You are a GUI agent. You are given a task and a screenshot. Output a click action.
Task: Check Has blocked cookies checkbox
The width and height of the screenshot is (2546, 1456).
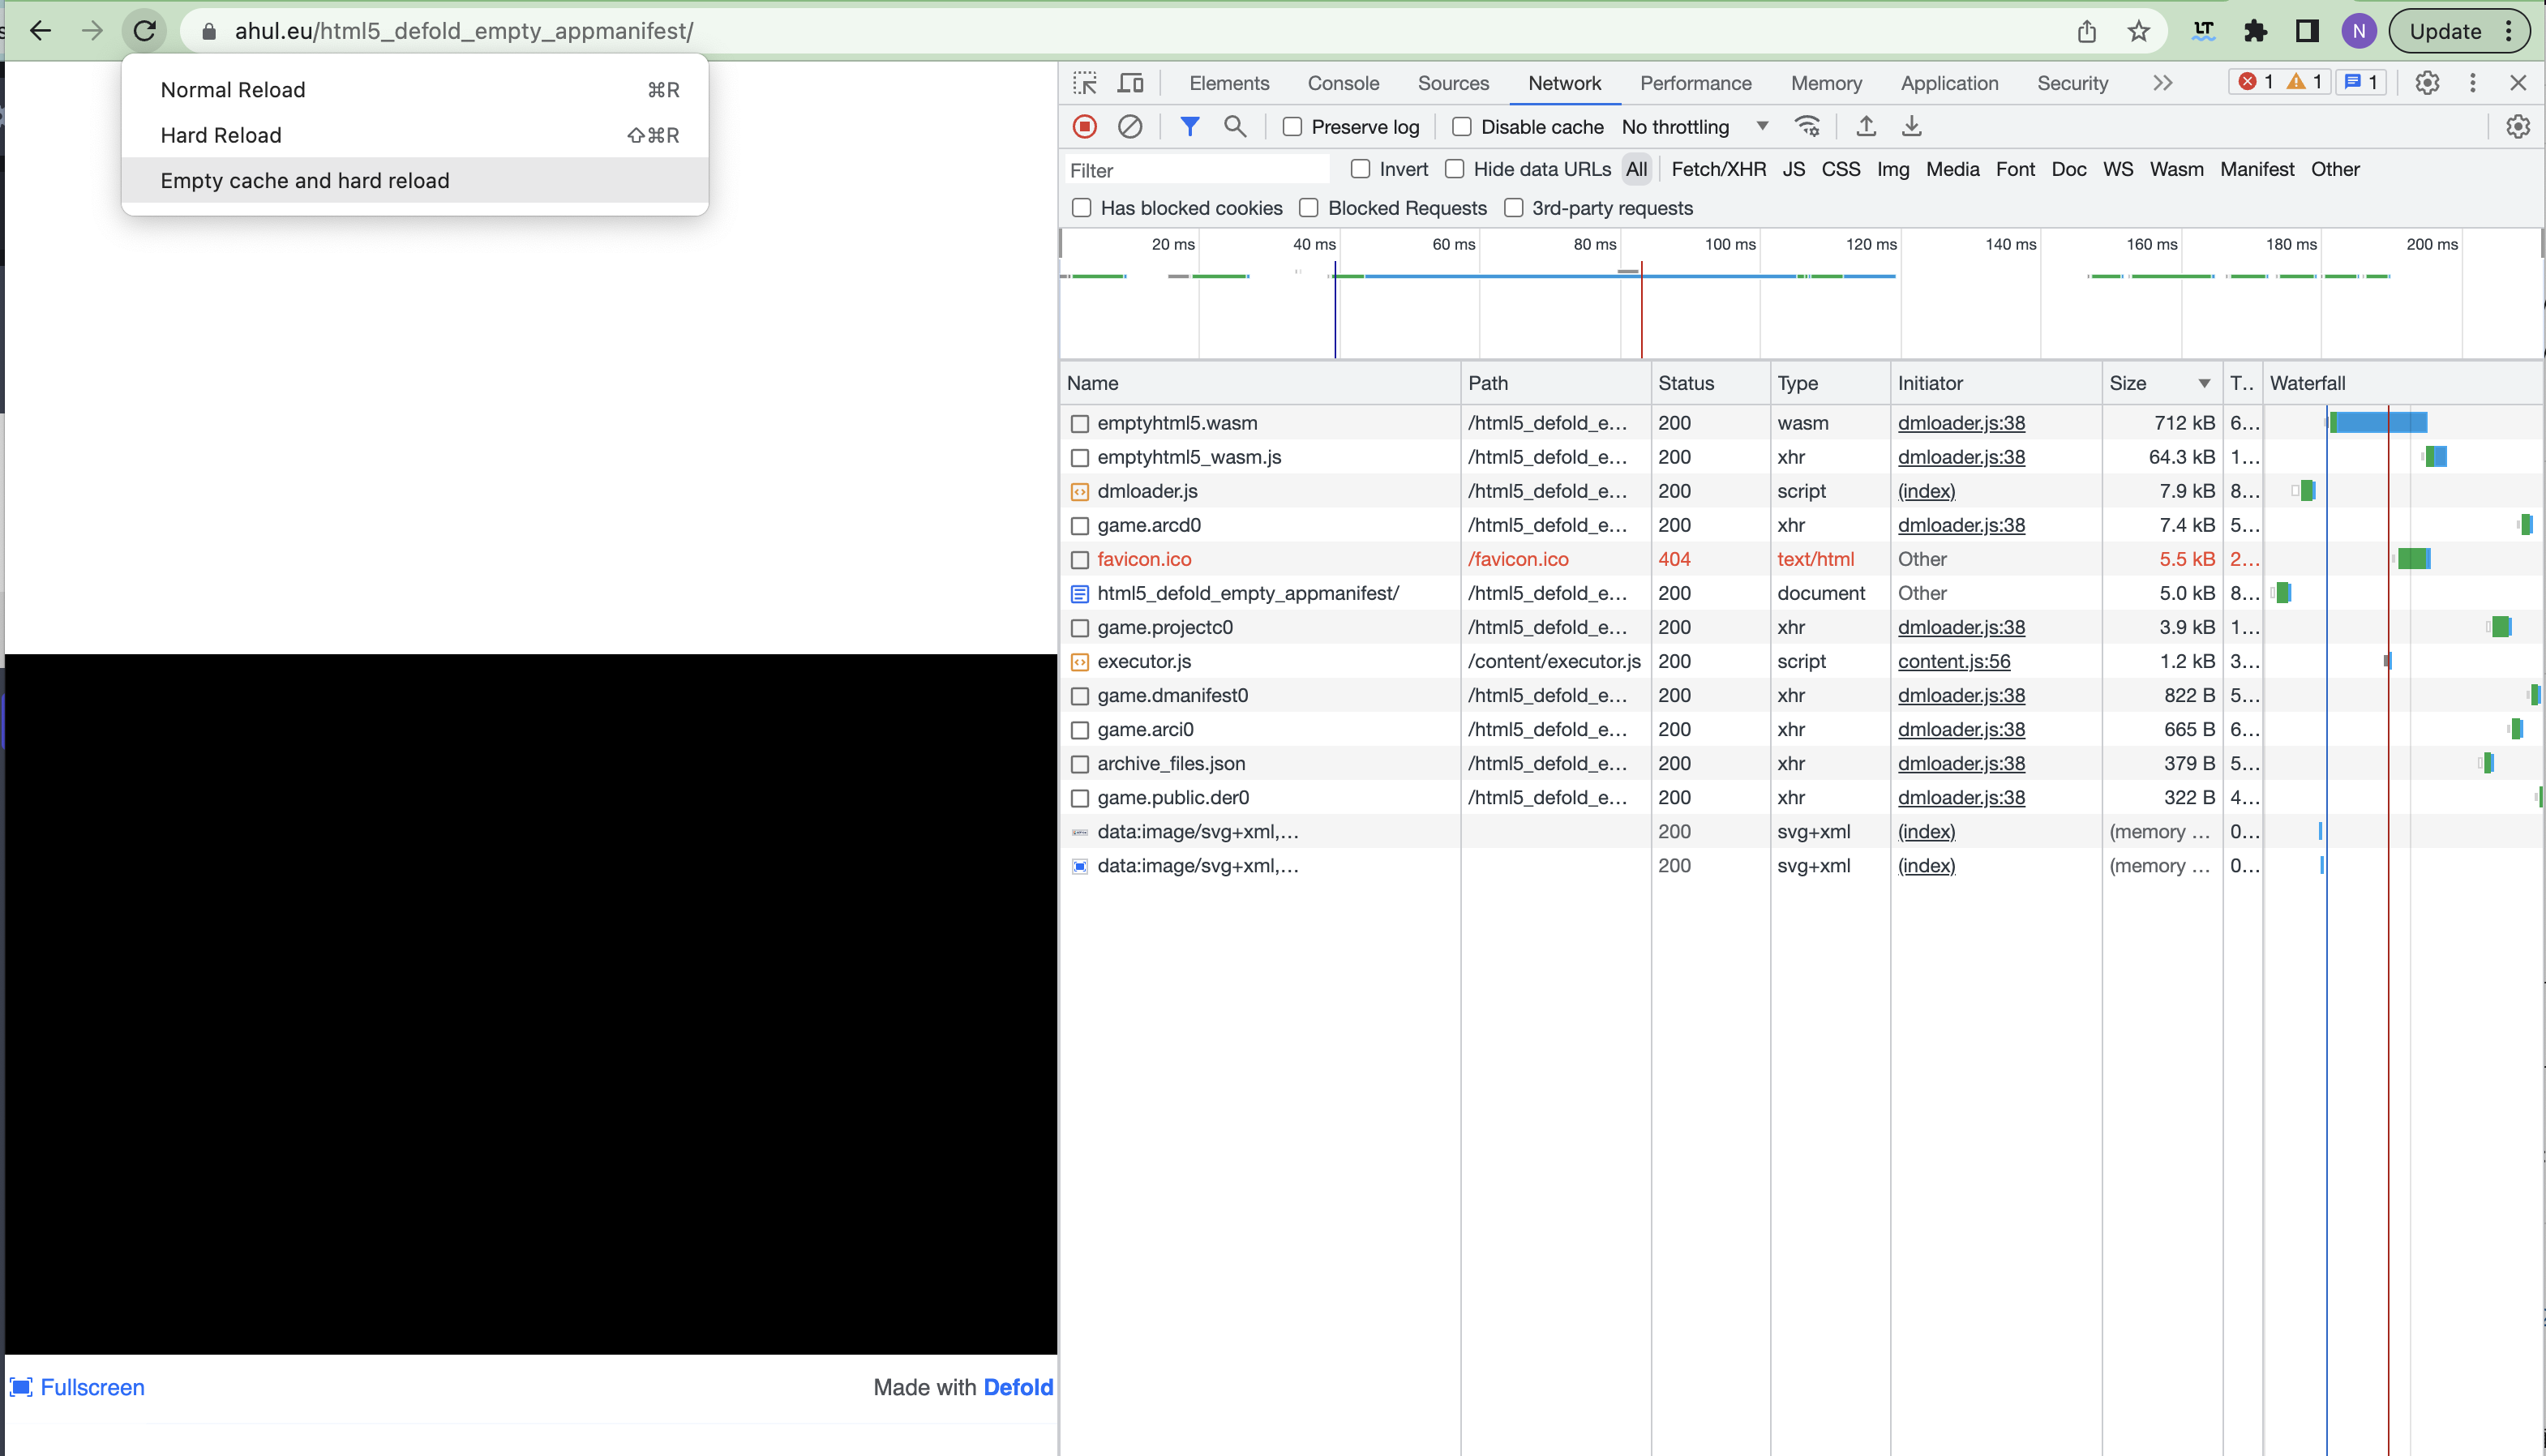click(1081, 208)
